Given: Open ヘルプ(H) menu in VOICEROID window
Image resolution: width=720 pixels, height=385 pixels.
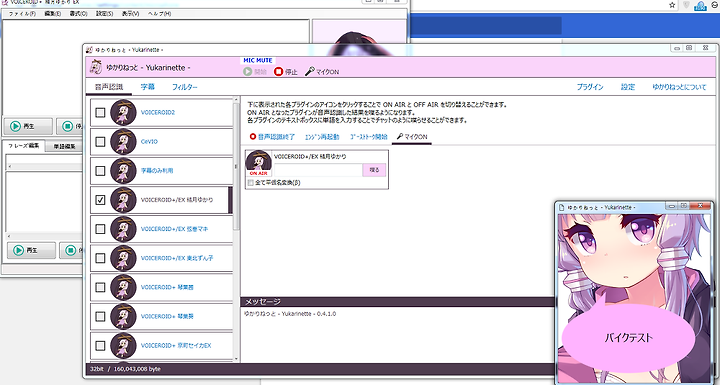Looking at the screenshot, I should (x=159, y=14).
